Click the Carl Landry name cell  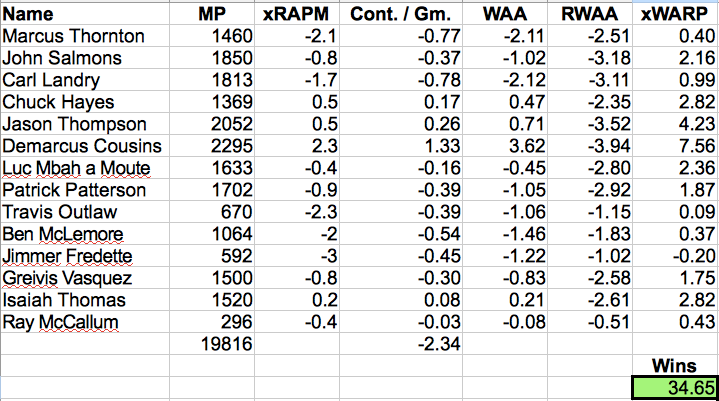tap(85, 80)
